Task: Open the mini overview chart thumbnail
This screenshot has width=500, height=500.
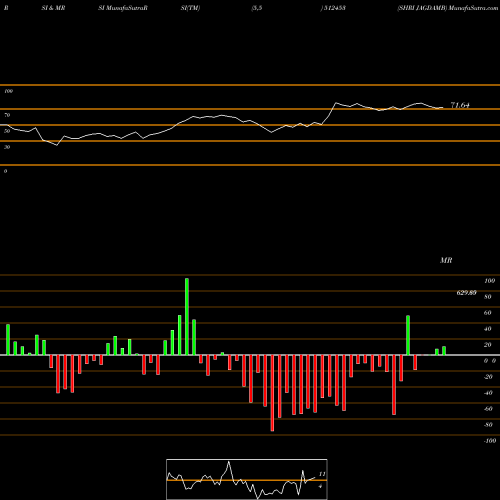Action: 247,479
